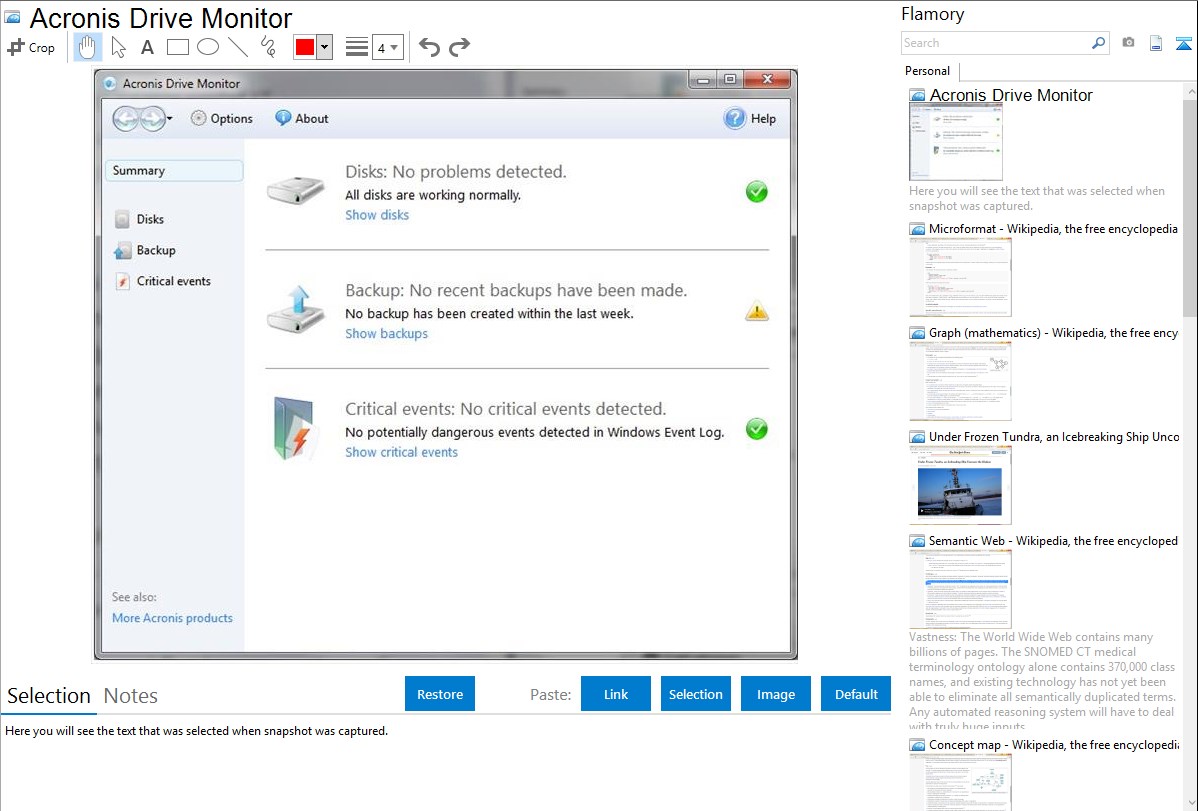
Task: Click the camera snapshot icon
Action: coord(1128,43)
